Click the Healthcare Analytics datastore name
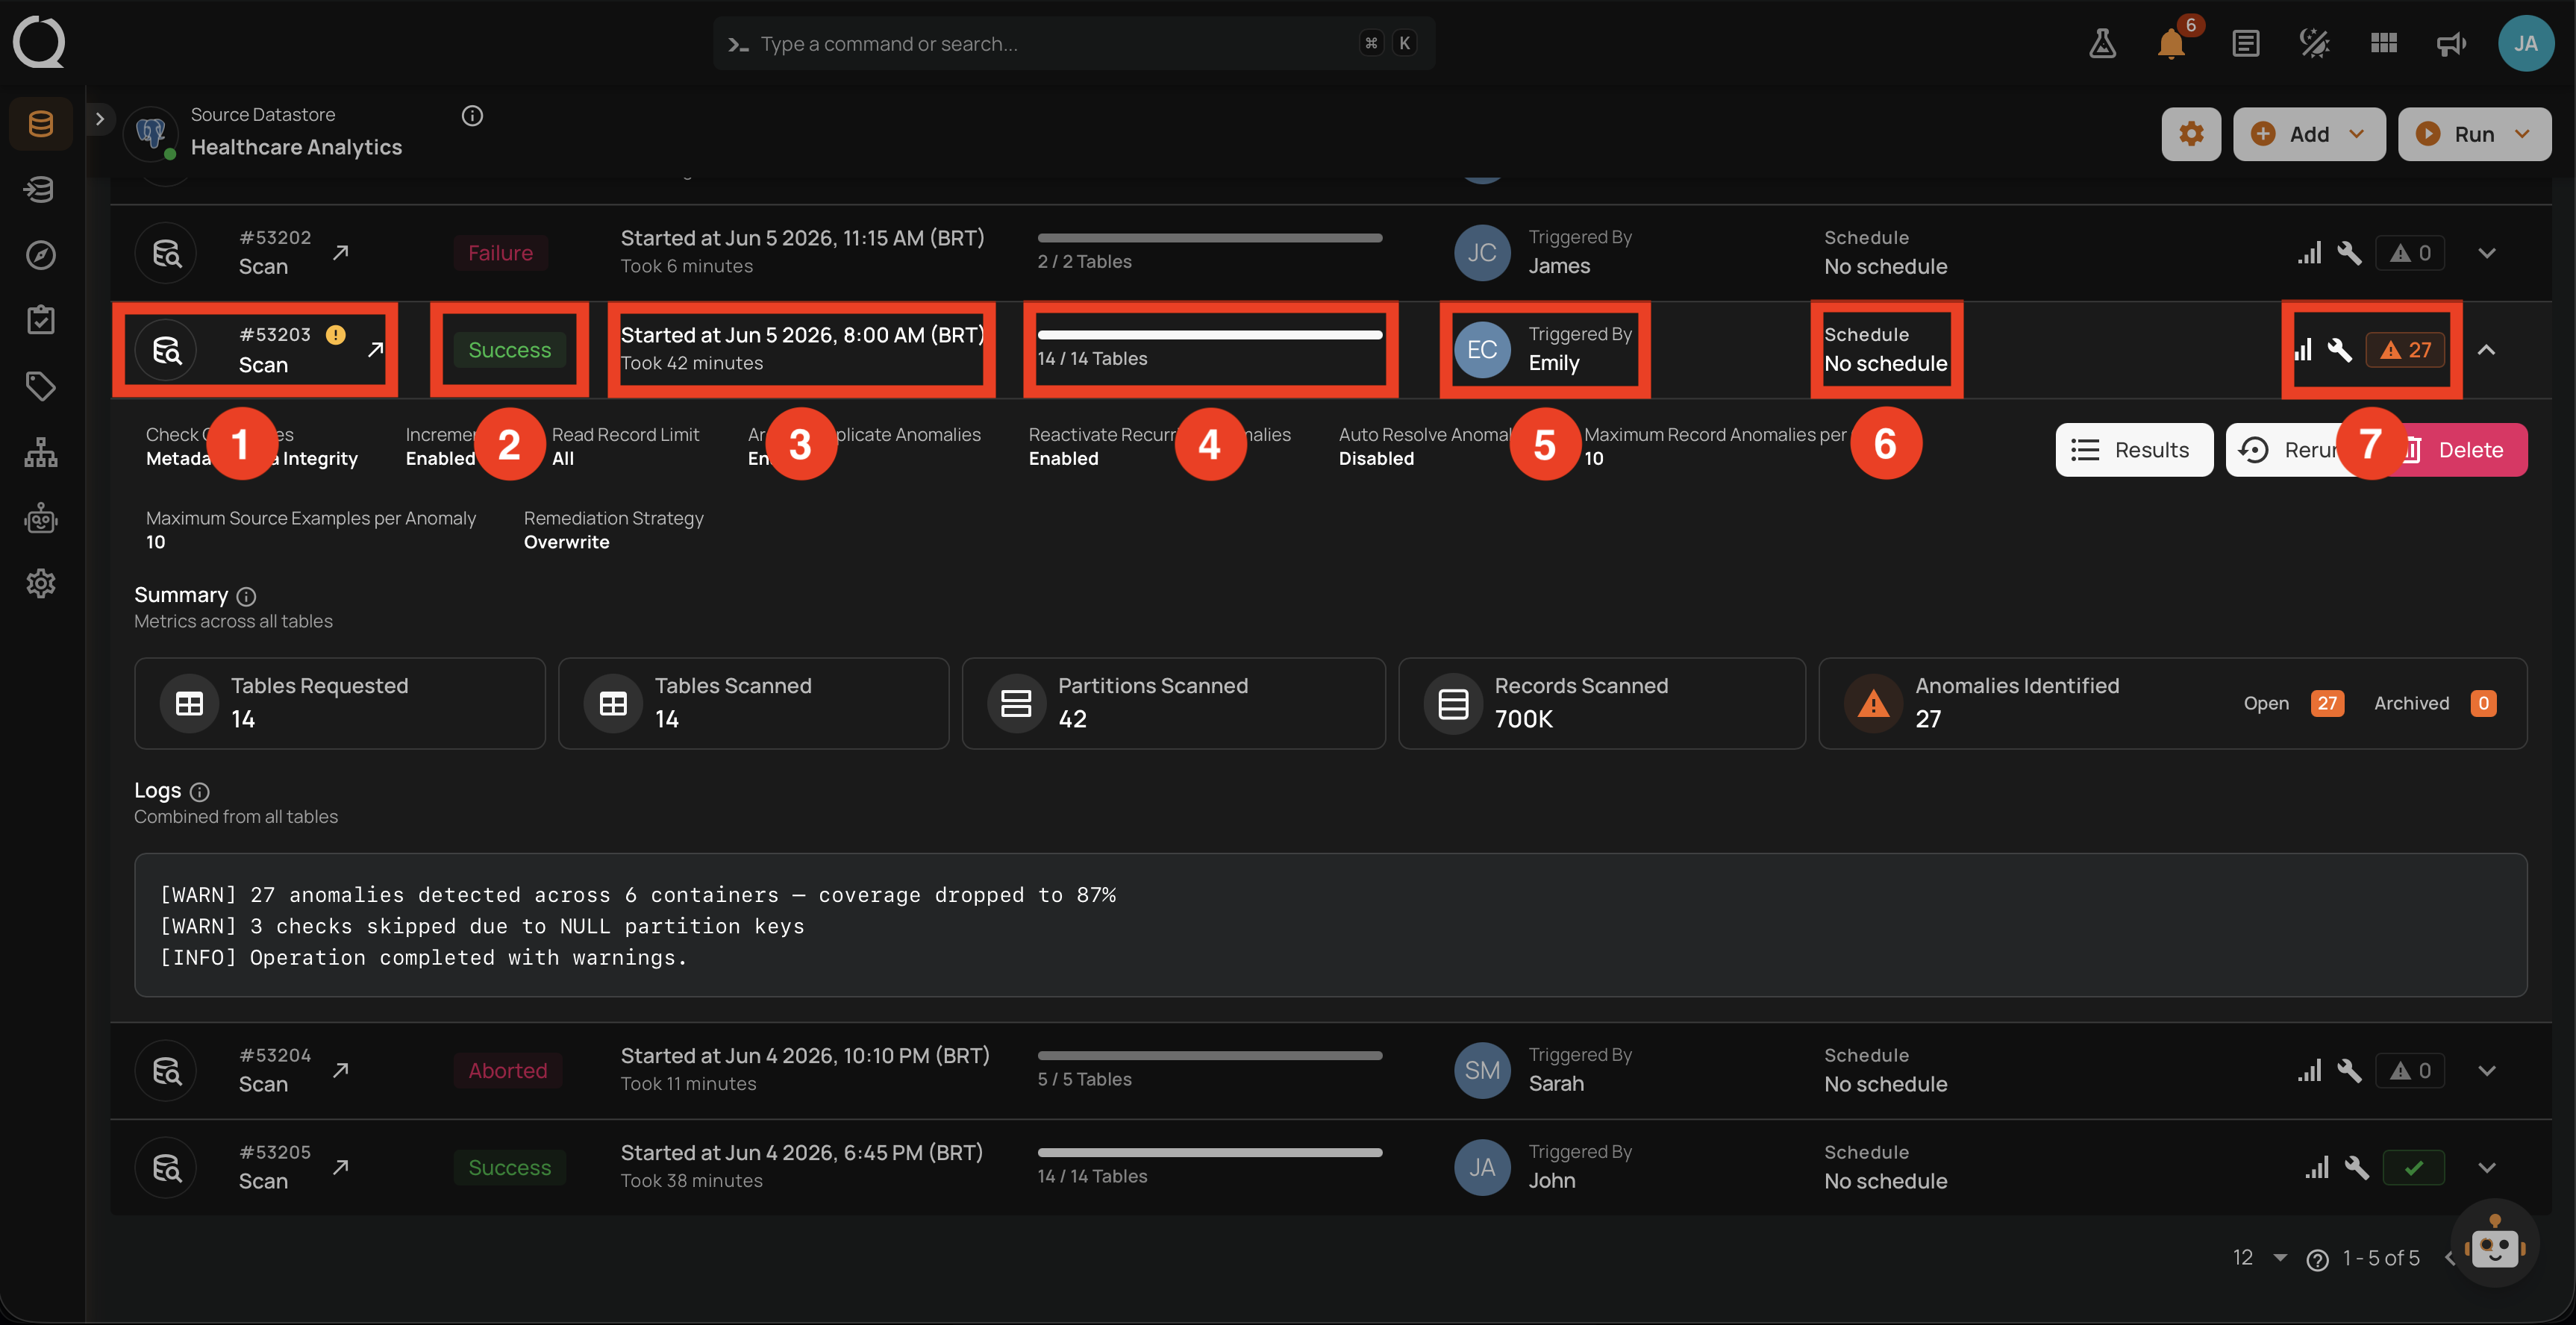 tap(296, 147)
